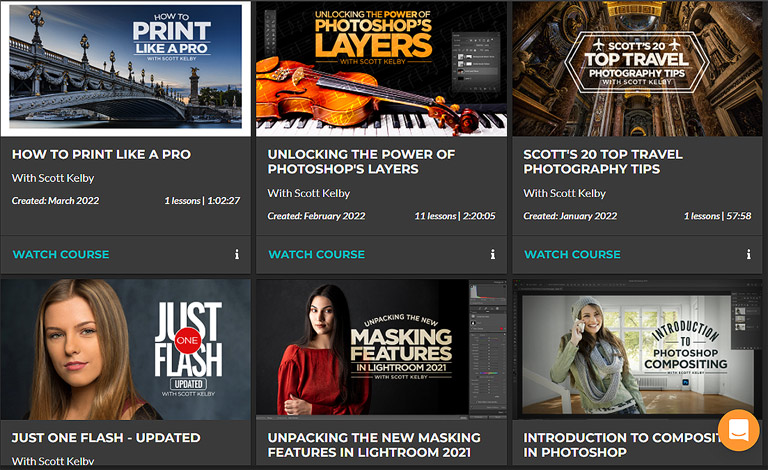Click '1 lessons | 1:02:27' text
The image size is (768, 470).
(x=202, y=201)
